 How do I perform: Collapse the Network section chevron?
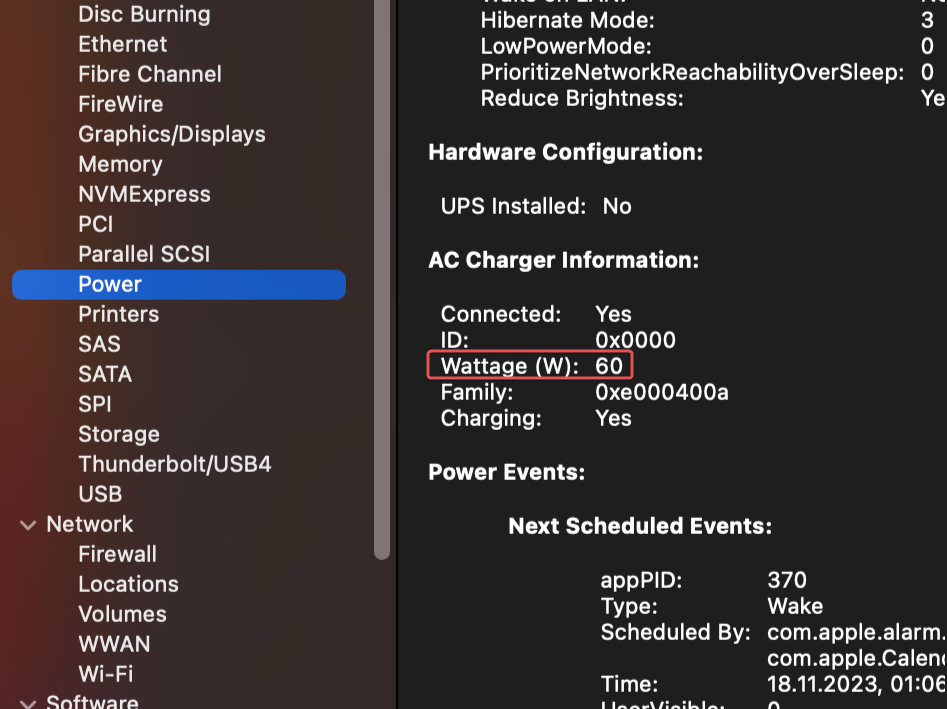pos(28,525)
